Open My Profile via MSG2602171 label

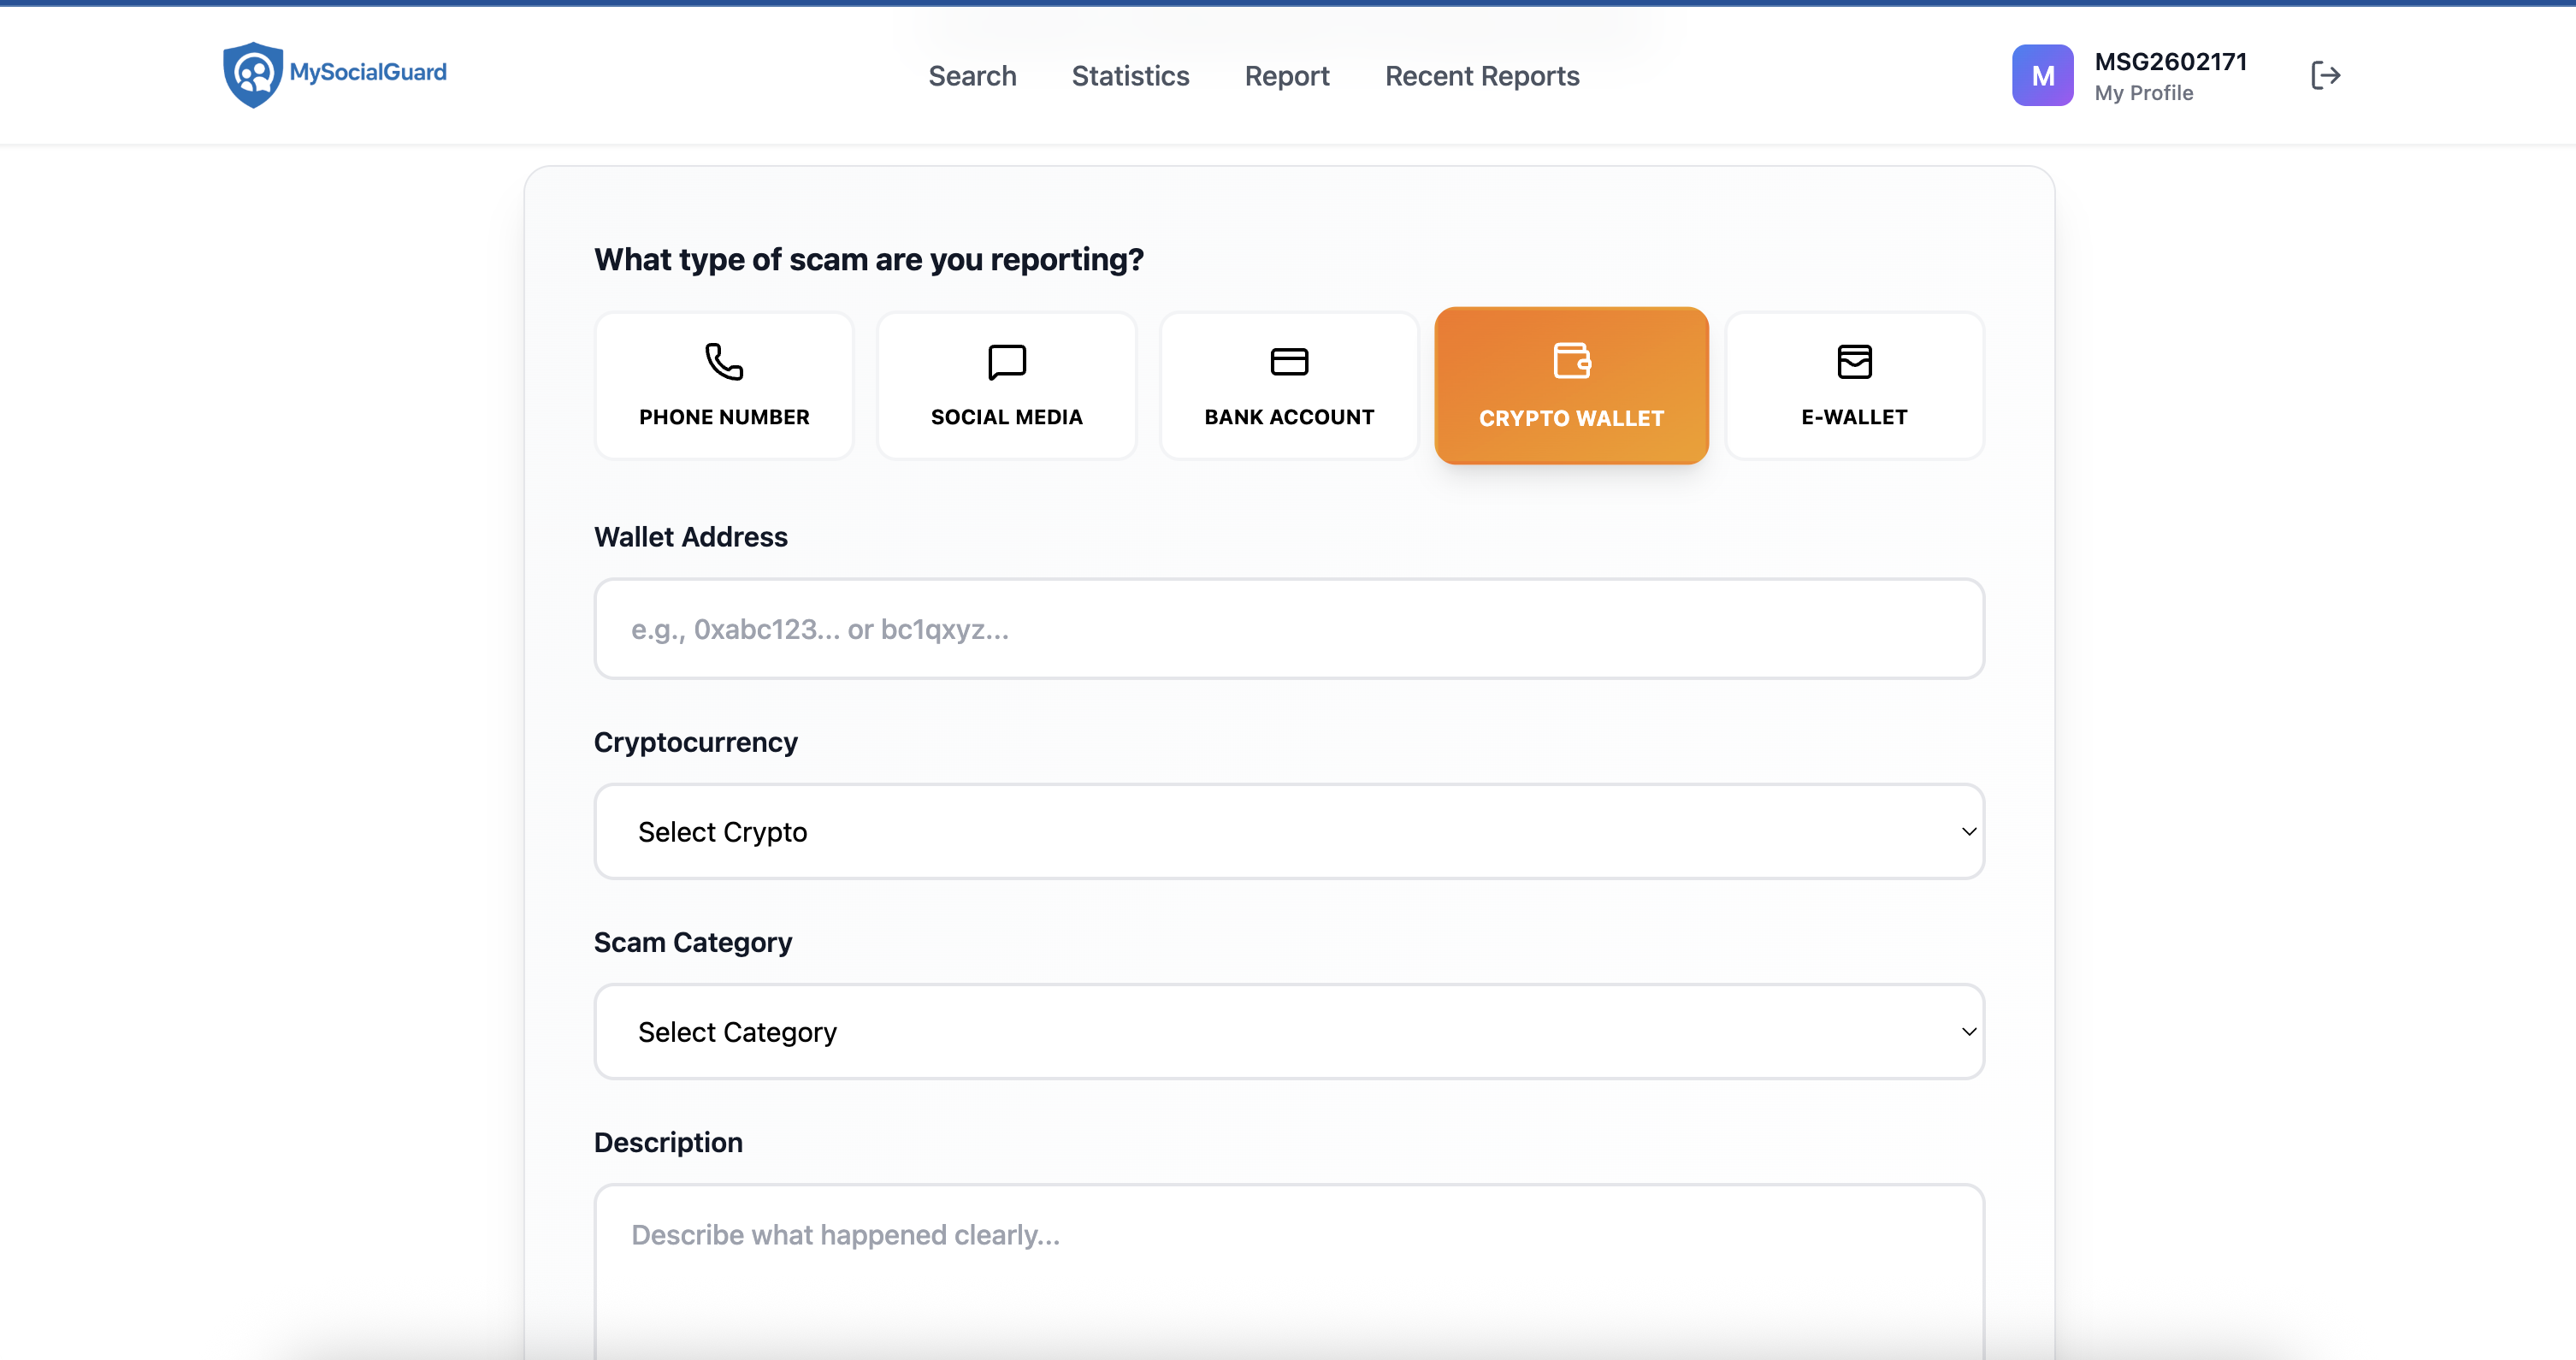[2171, 74]
